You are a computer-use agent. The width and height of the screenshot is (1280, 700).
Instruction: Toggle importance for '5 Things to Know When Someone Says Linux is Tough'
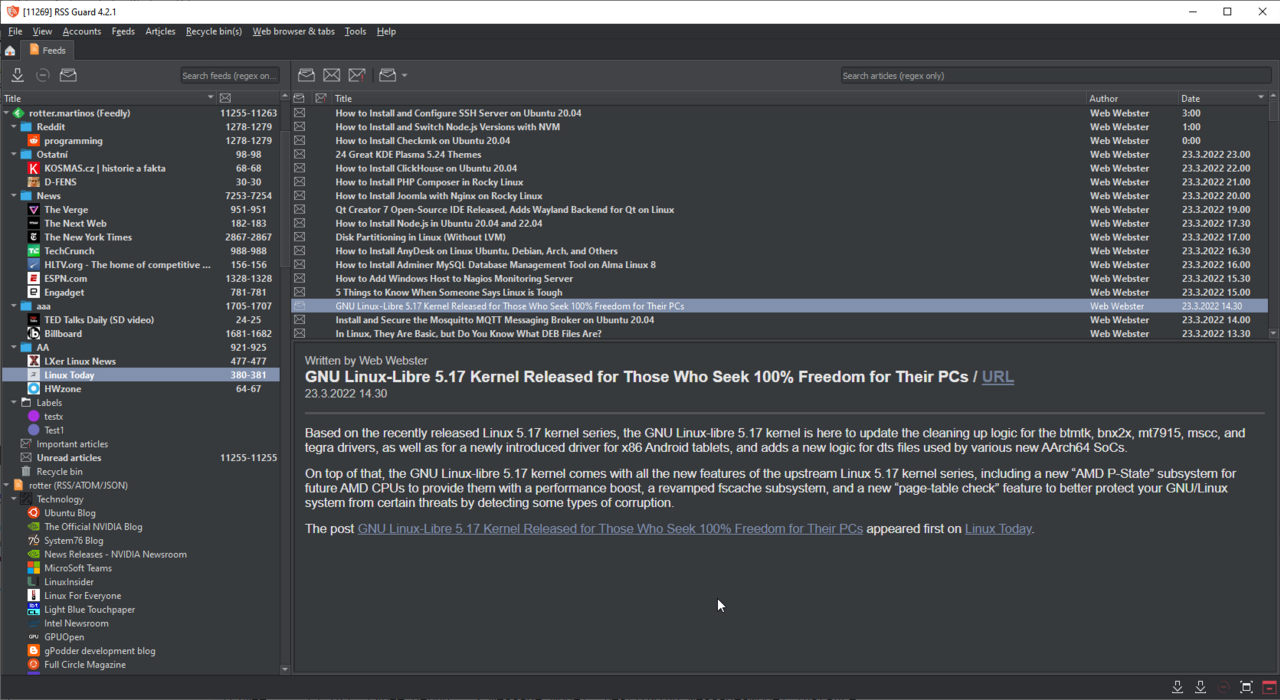pyautogui.click(x=321, y=292)
